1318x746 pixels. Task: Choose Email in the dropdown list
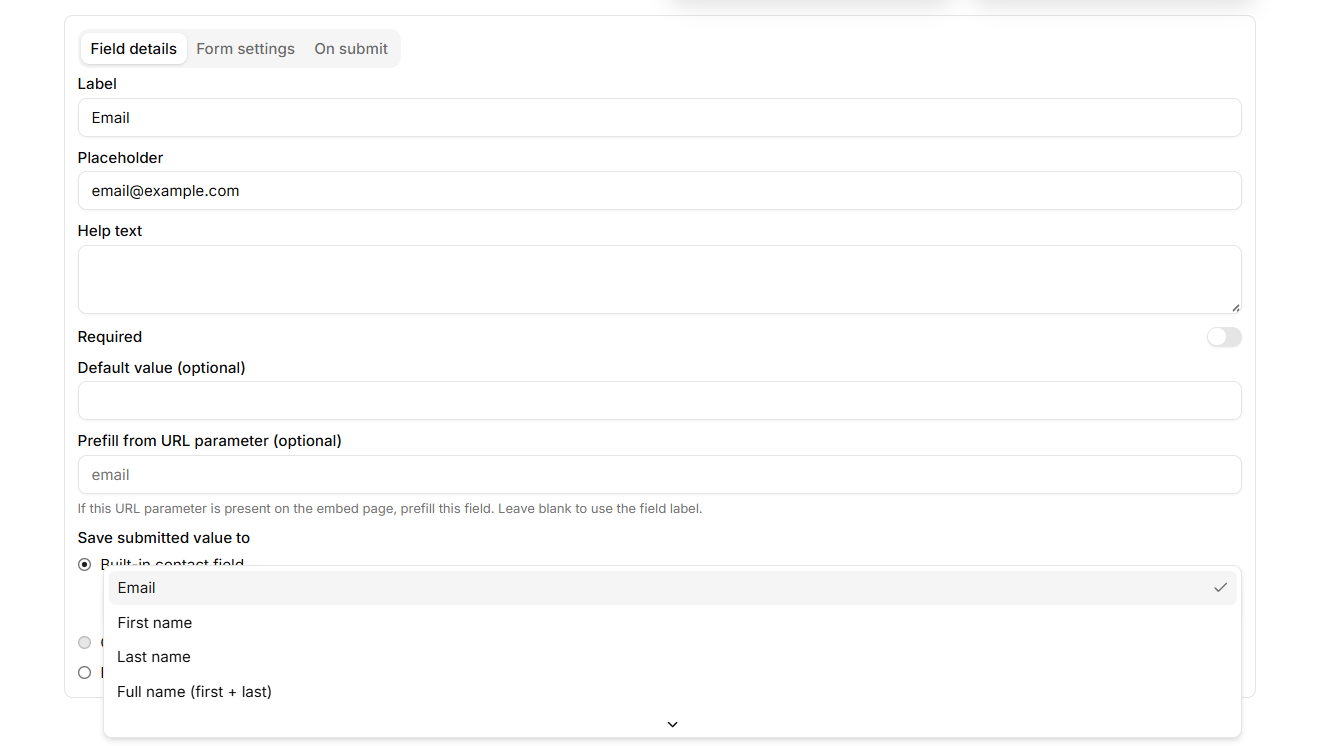pyautogui.click(x=672, y=588)
